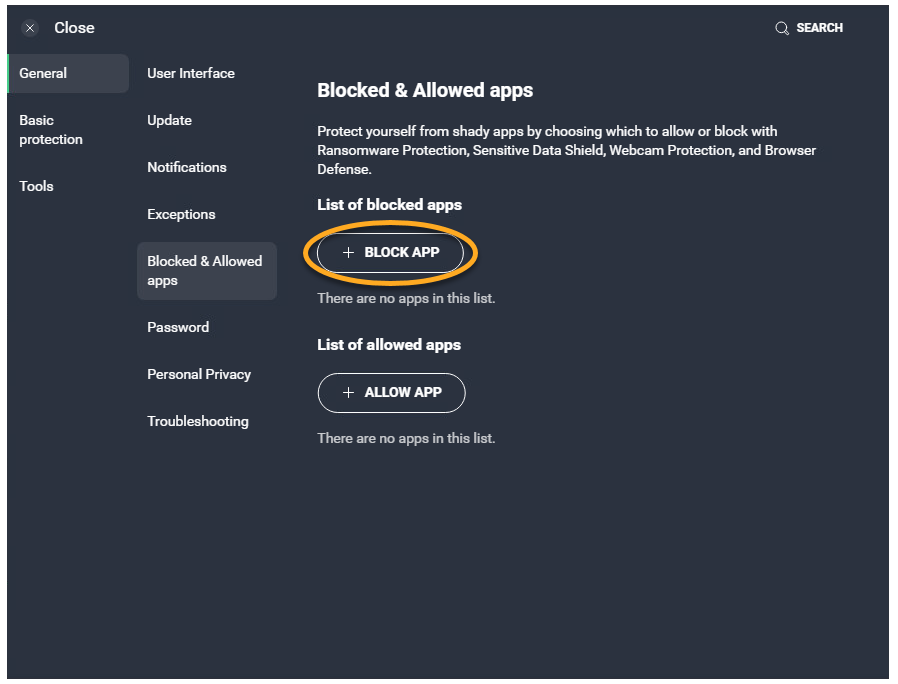Open the Basic protection tab
This screenshot has width=898, height=684.
click(x=51, y=130)
